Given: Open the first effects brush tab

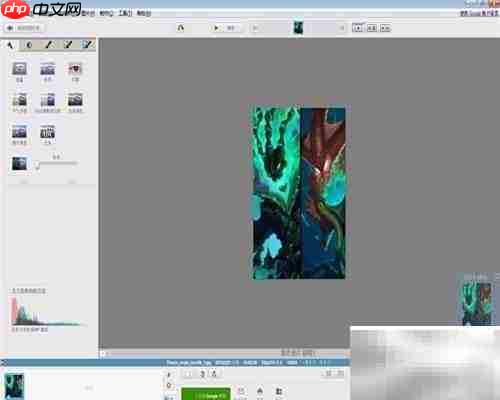Looking at the screenshot, I should (x=49, y=45).
